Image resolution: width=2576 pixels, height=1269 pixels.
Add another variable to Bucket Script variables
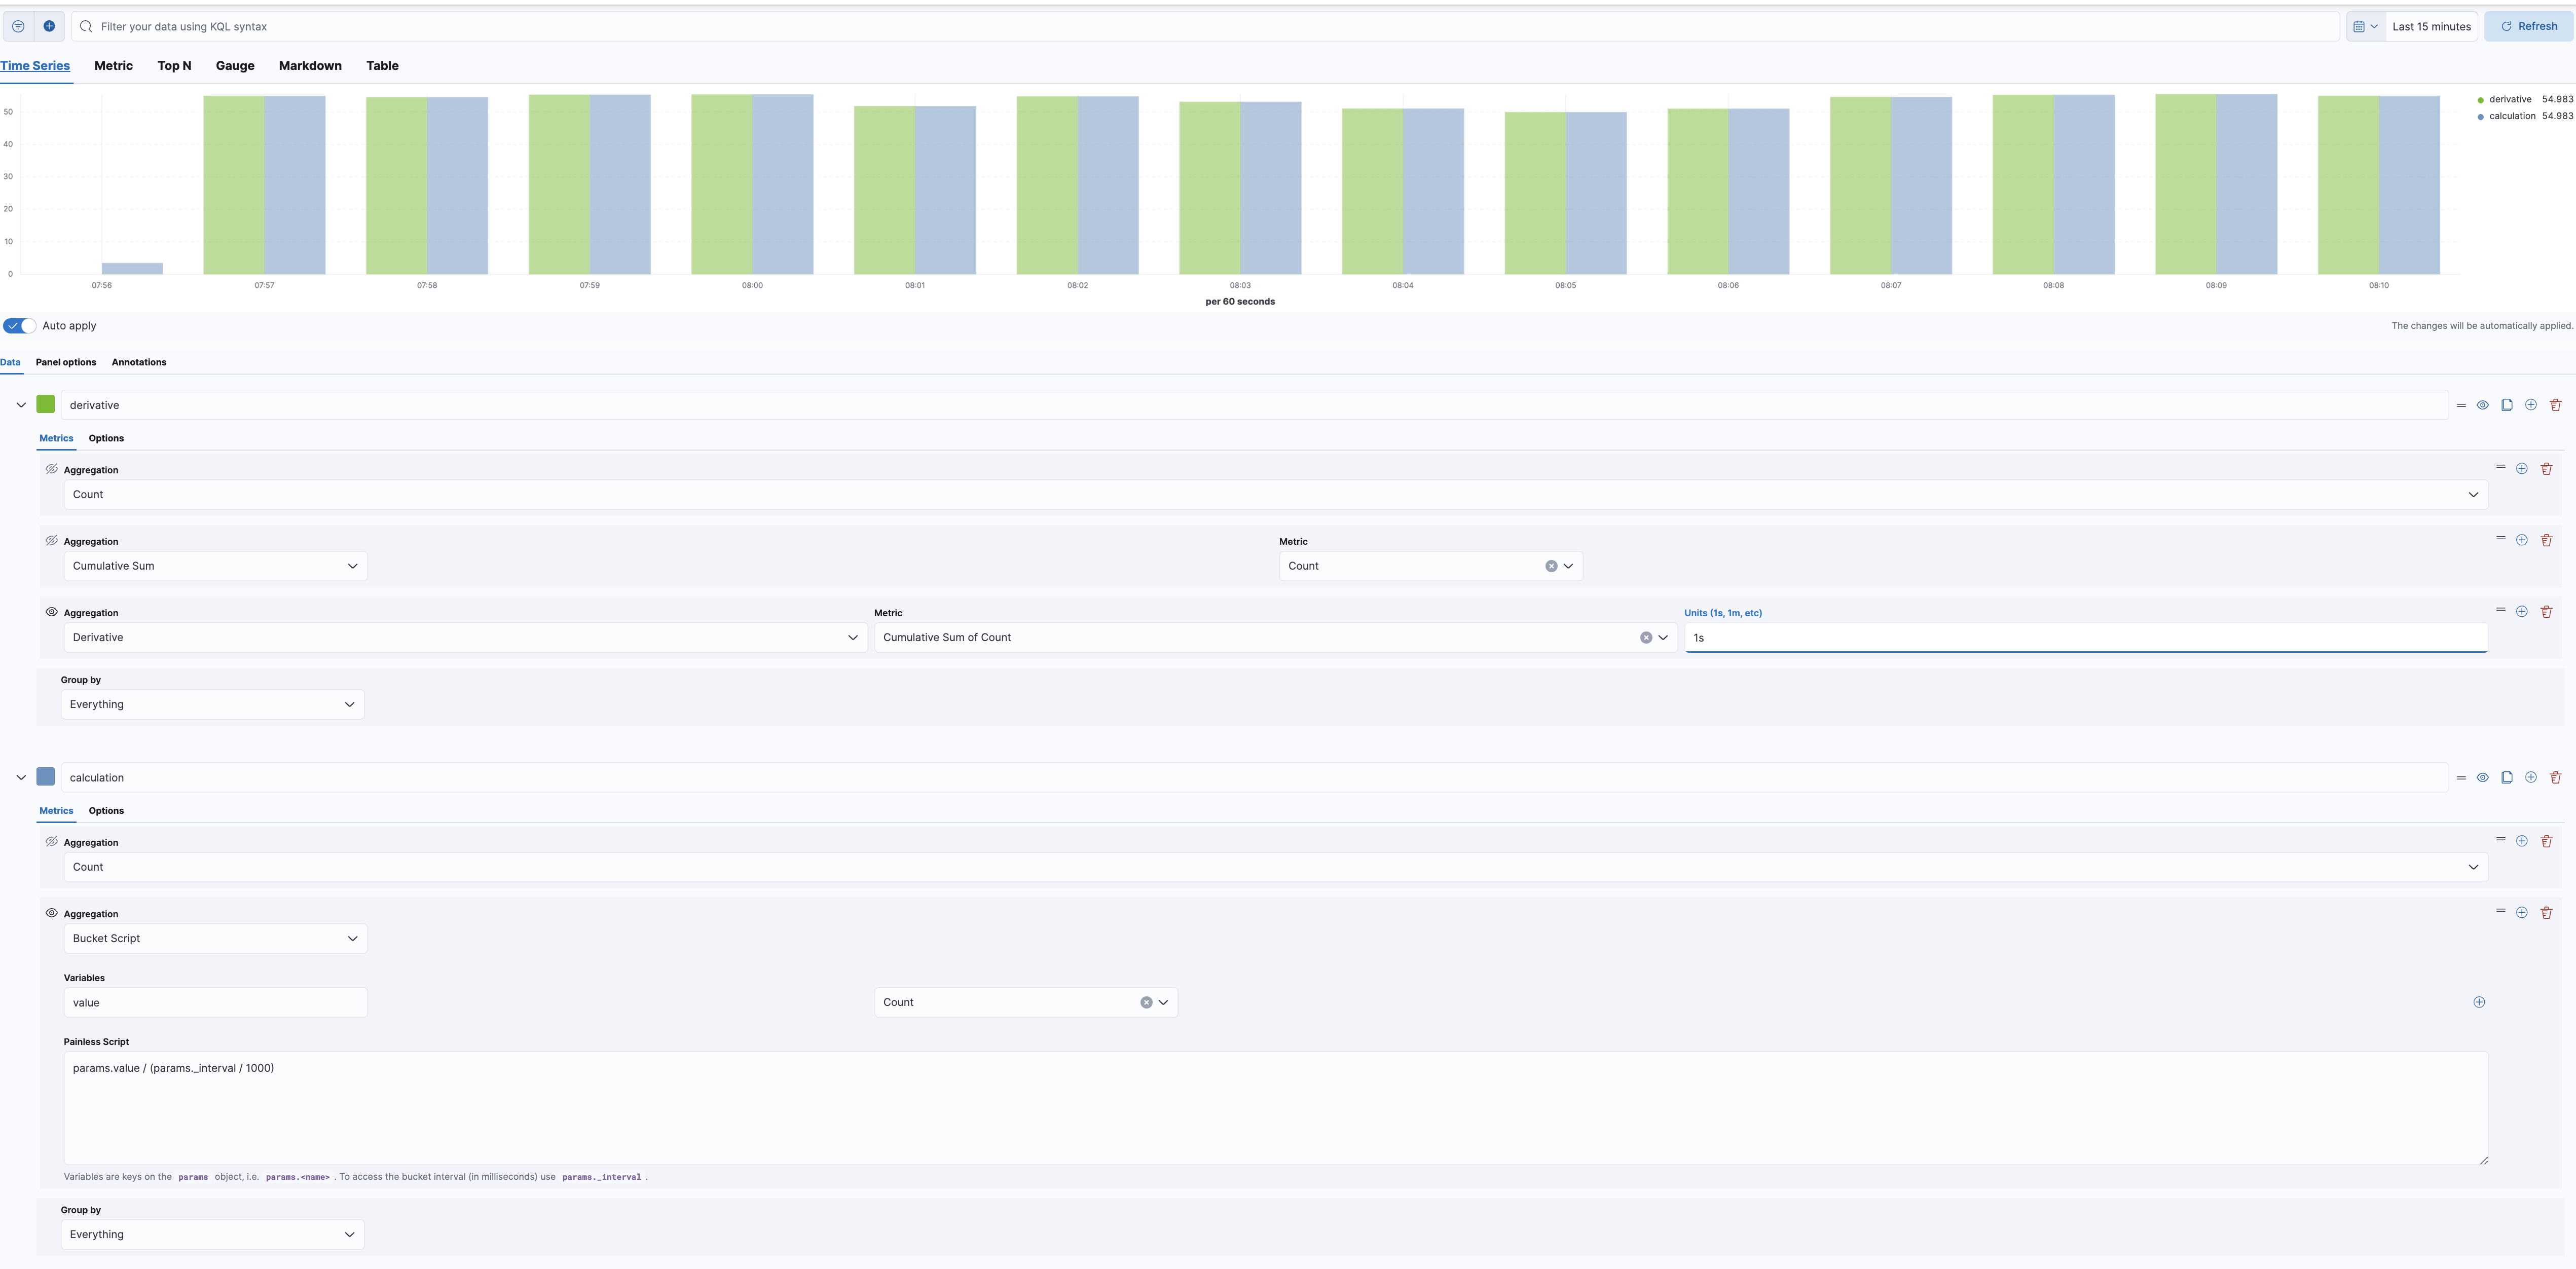coord(2479,1001)
